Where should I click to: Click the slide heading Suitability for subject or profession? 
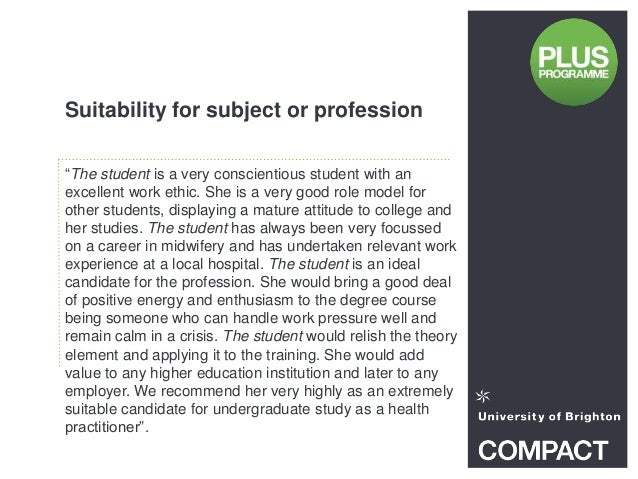pyautogui.click(x=244, y=110)
